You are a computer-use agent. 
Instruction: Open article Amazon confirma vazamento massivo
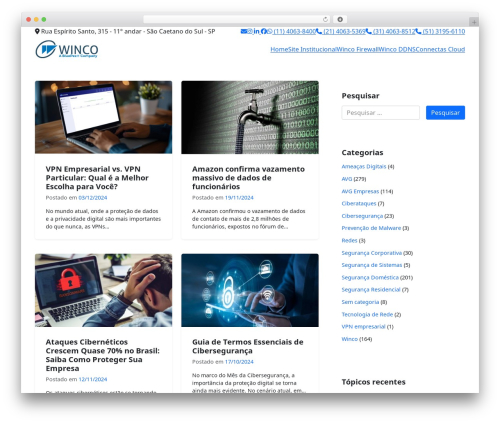click(248, 178)
